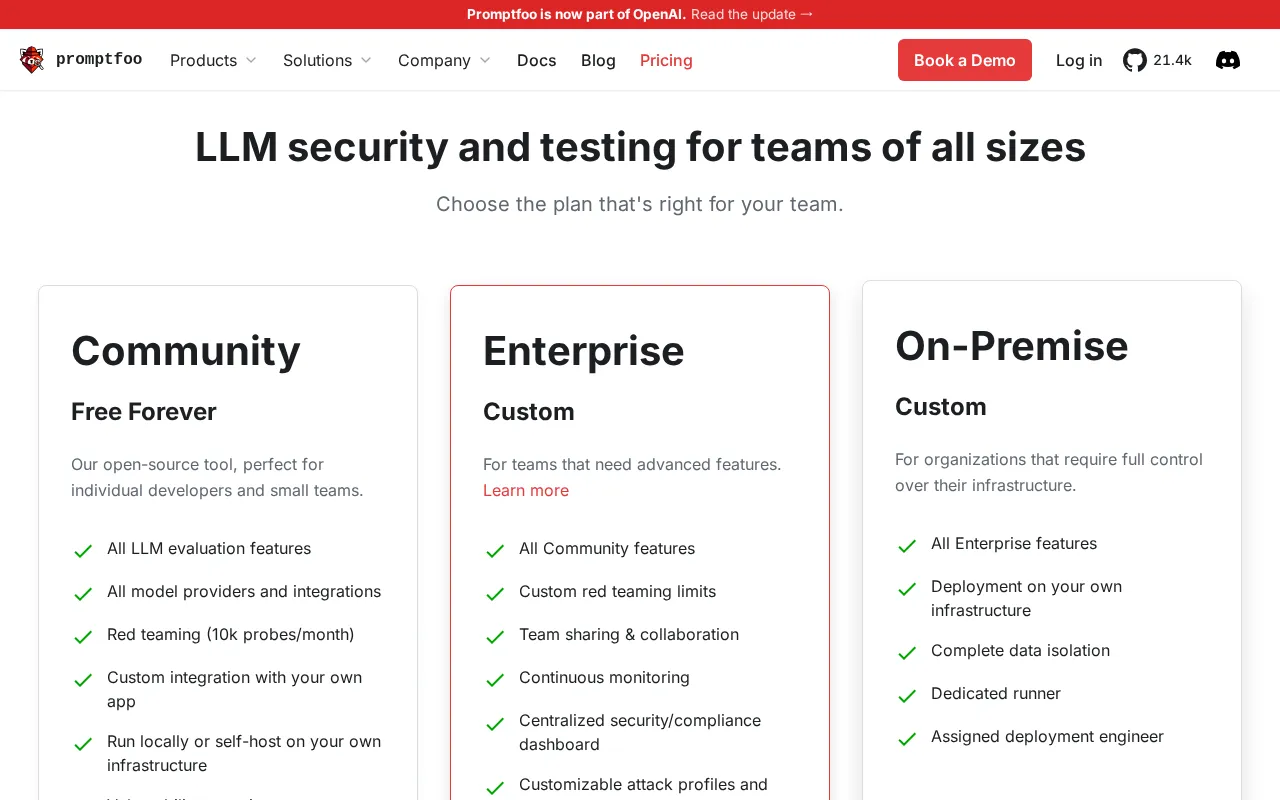The height and width of the screenshot is (800, 1280).
Task: Click checkmark beside Assigned deployment engineer
Action: [x=907, y=738]
